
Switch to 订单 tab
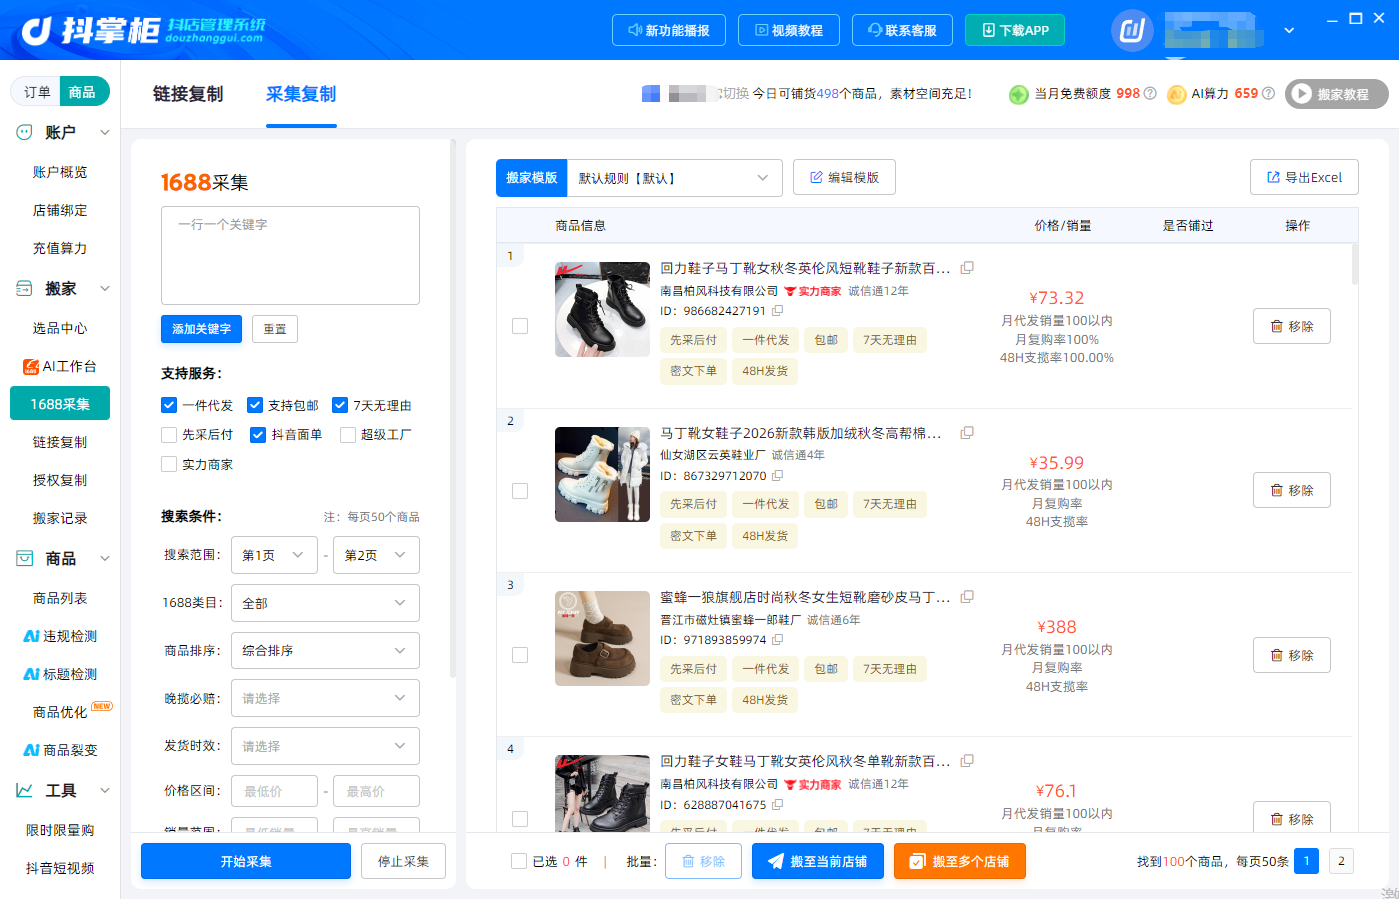point(37,92)
